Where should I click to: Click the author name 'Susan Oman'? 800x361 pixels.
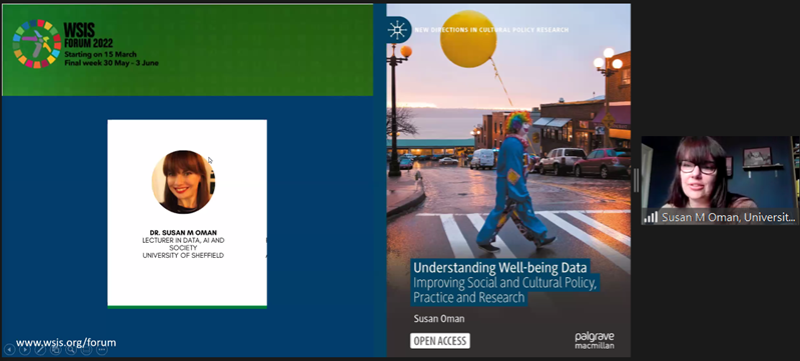[x=439, y=319]
